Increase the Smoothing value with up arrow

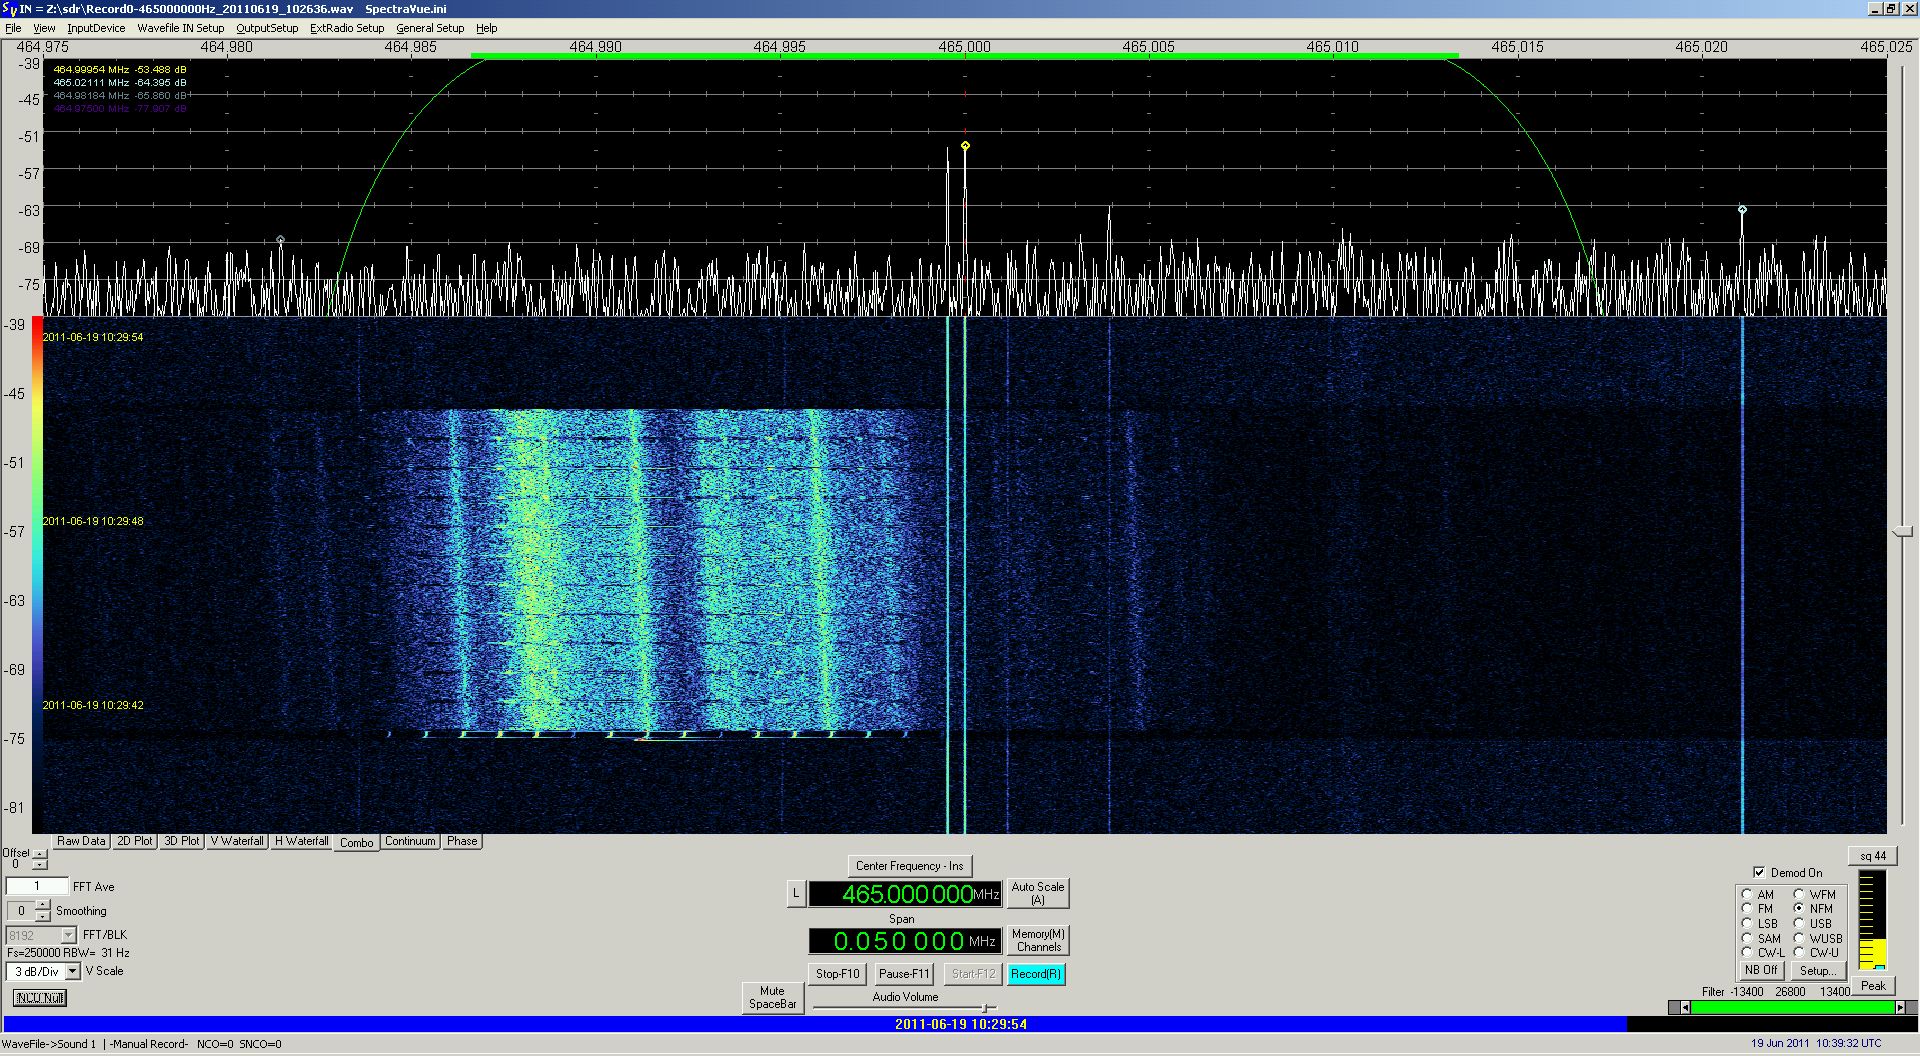pos(42,905)
